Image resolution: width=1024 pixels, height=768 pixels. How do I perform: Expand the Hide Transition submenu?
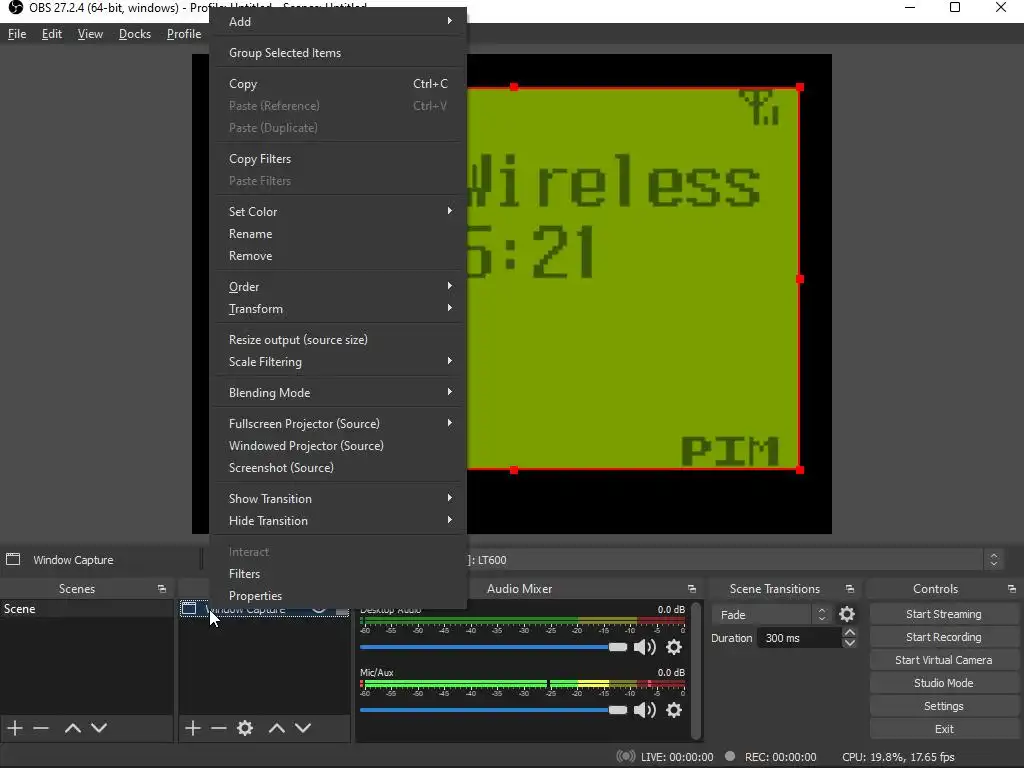pyautogui.click(x=340, y=521)
